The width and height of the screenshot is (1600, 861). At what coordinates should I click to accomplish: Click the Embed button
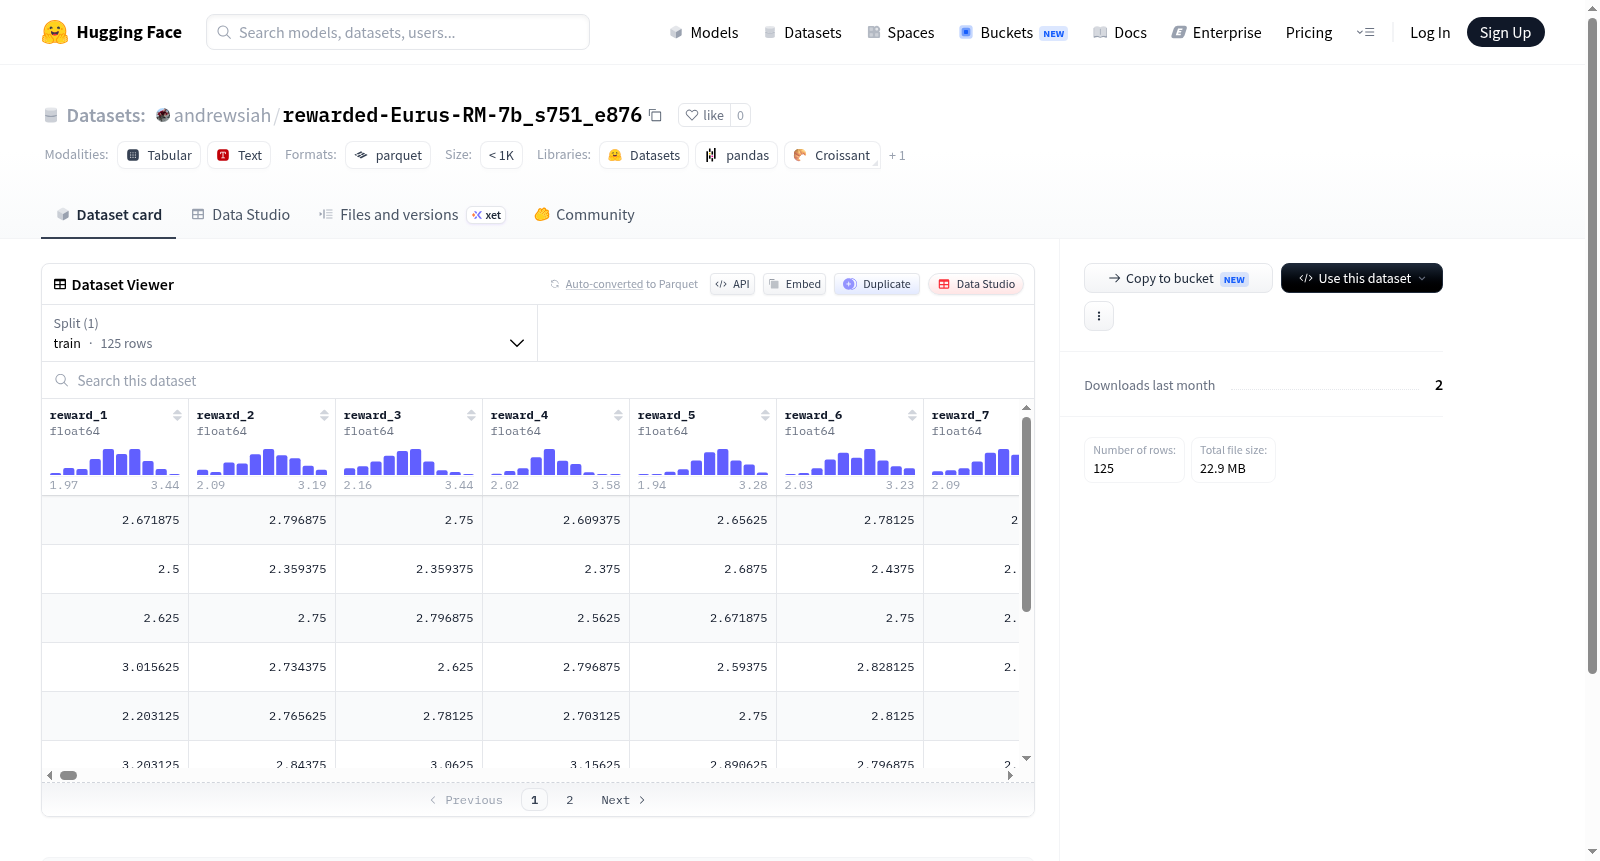(795, 284)
